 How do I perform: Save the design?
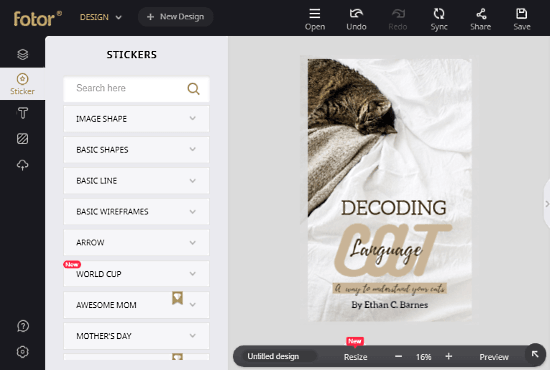(522, 19)
